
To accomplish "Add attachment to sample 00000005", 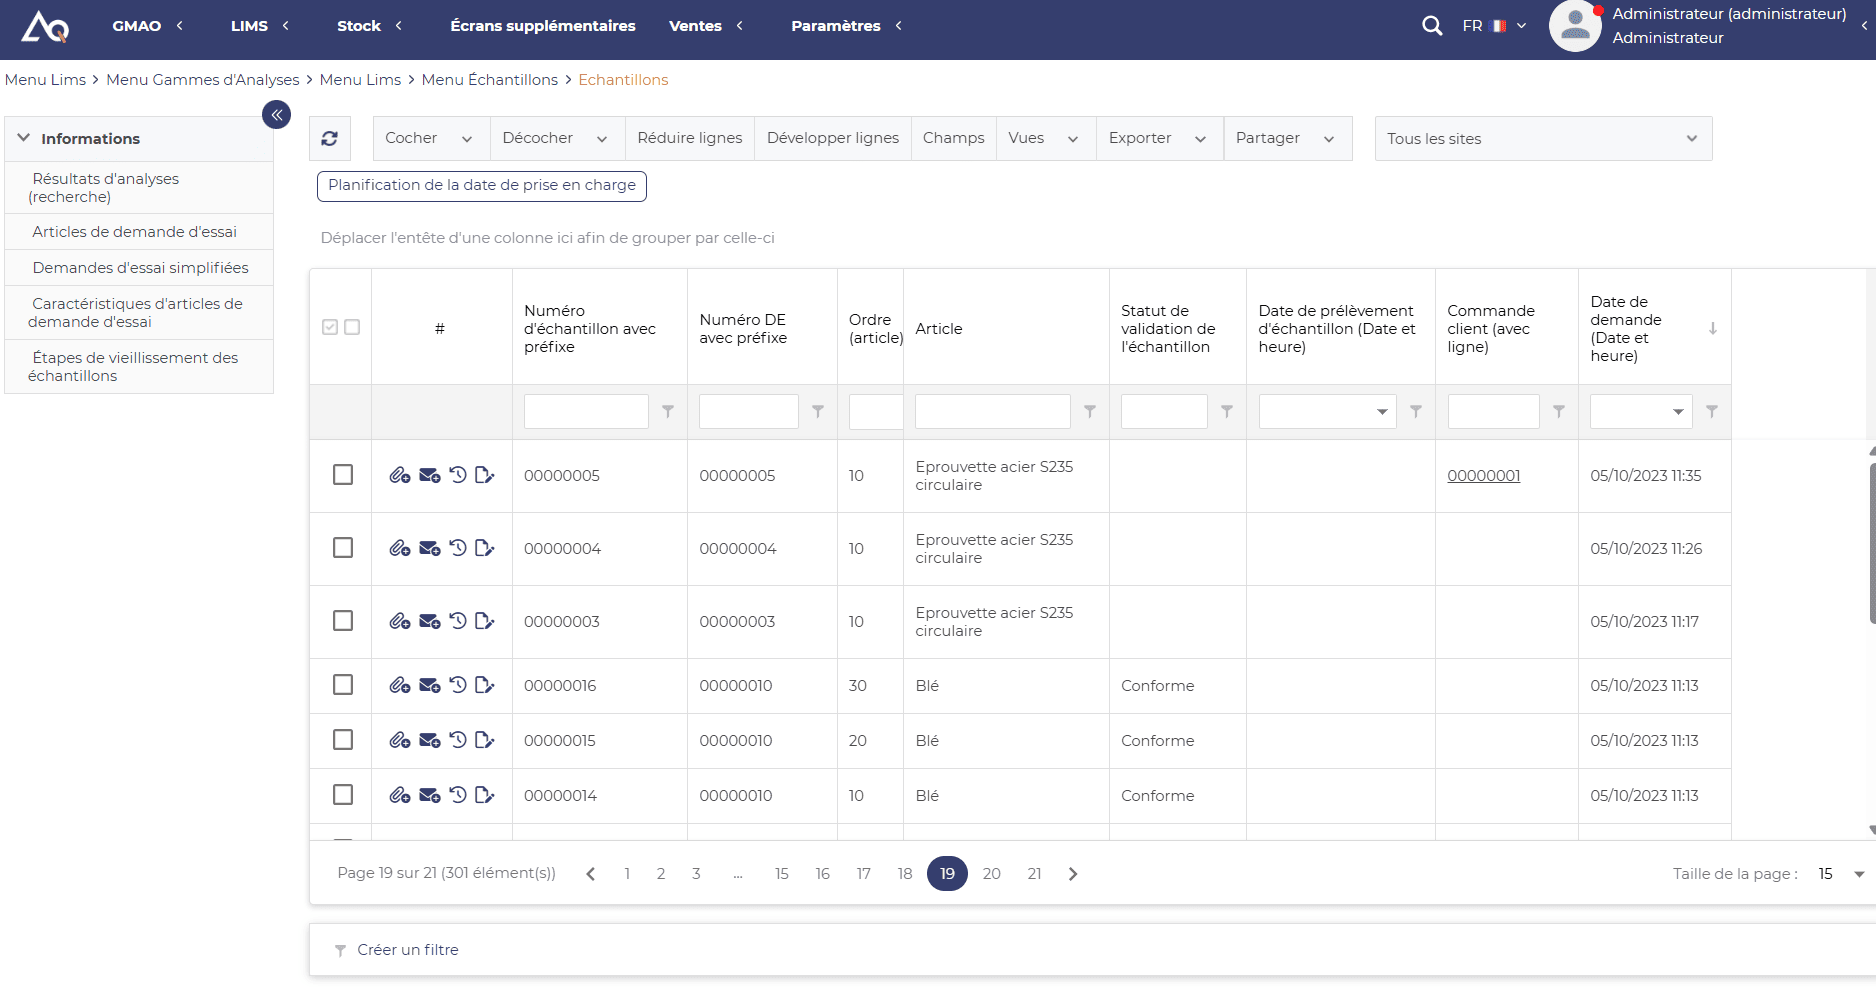I will [x=399, y=475].
